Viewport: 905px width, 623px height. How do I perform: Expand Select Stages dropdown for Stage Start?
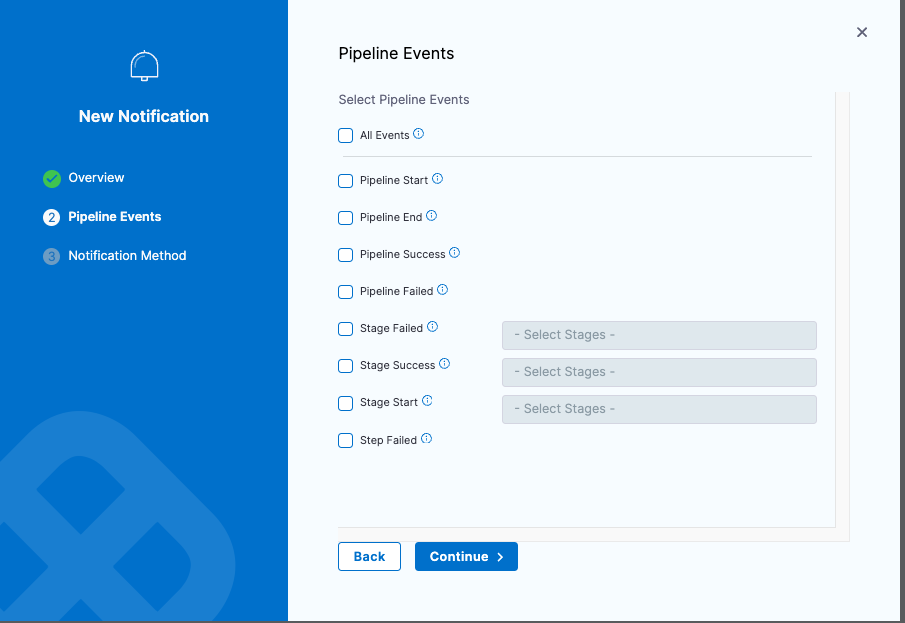coord(659,409)
